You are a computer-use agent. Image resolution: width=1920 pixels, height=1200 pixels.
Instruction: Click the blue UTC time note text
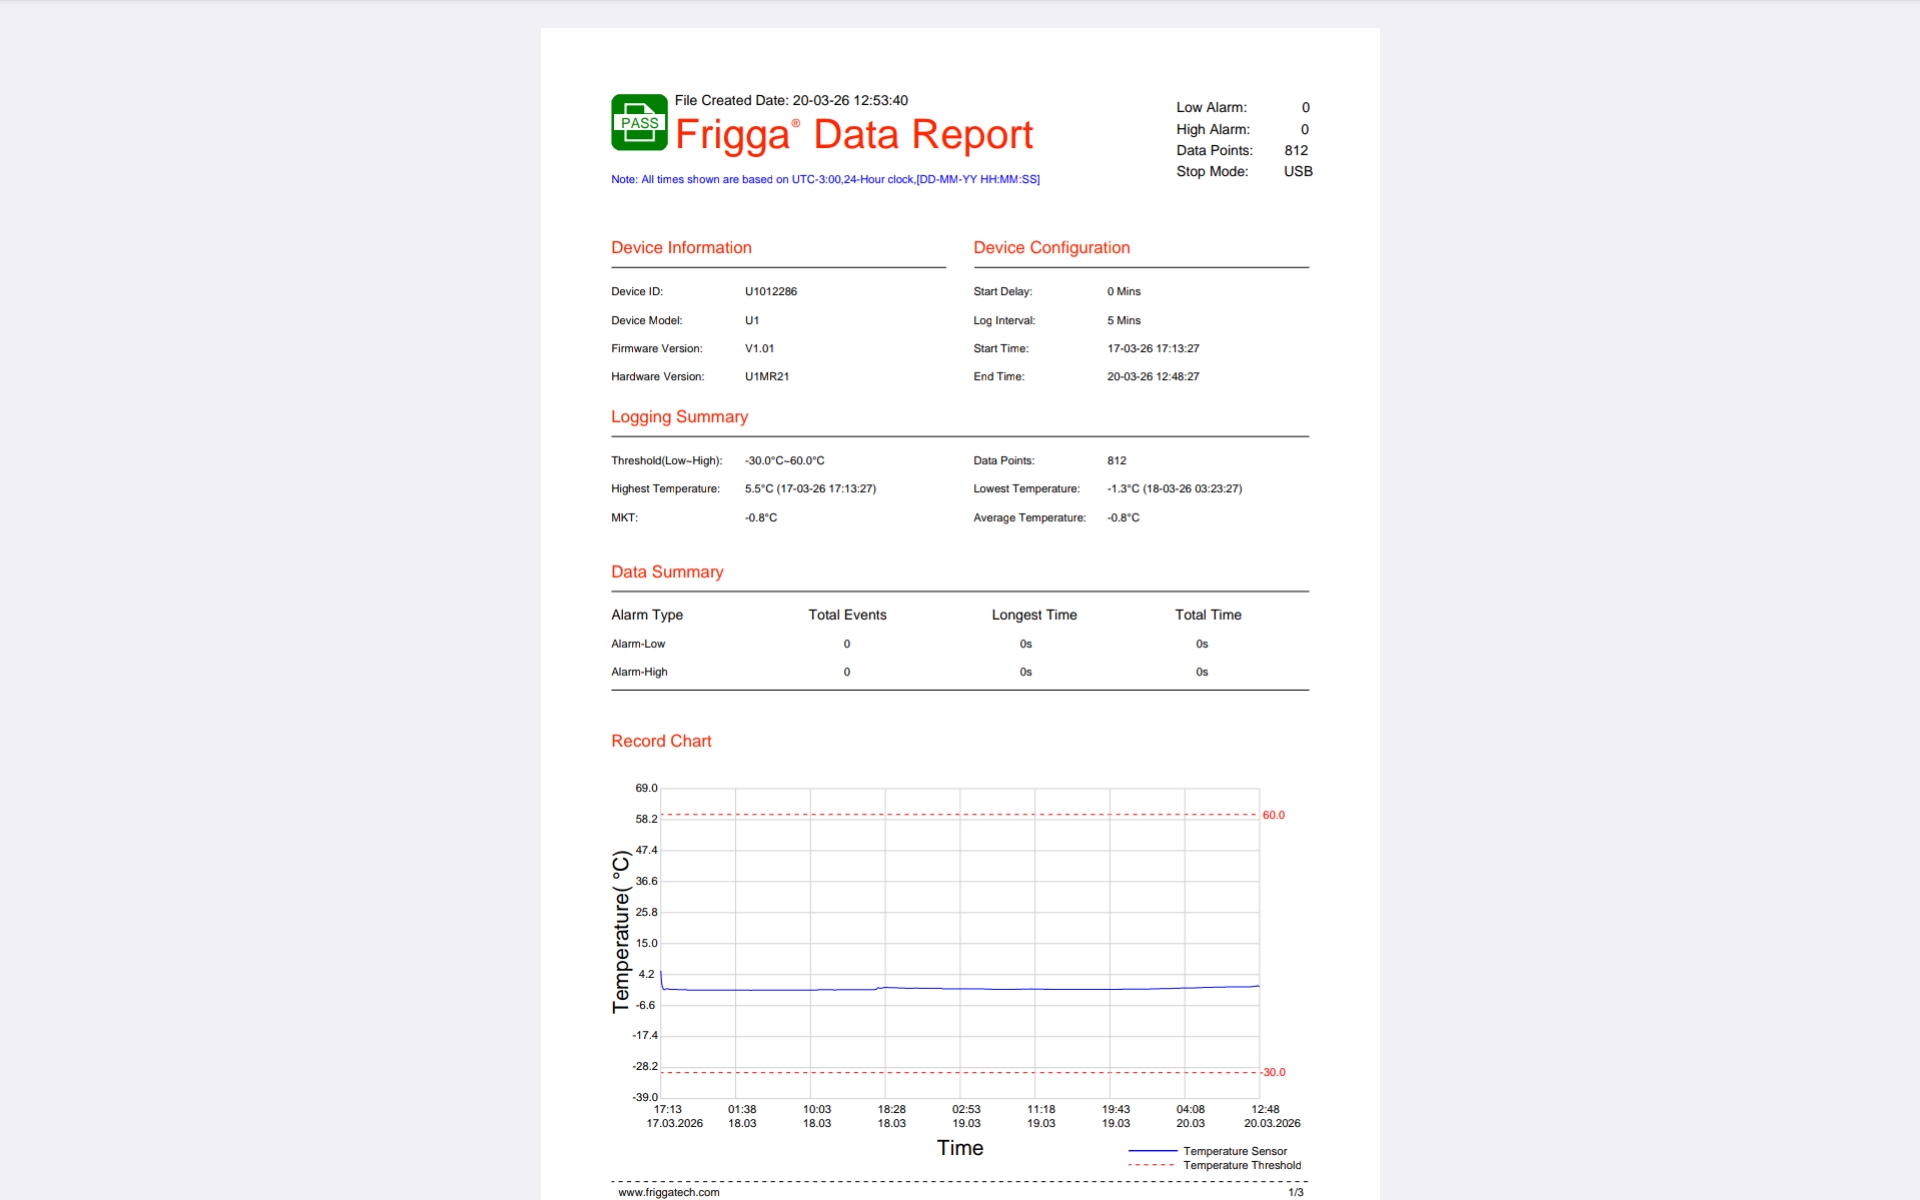click(825, 180)
